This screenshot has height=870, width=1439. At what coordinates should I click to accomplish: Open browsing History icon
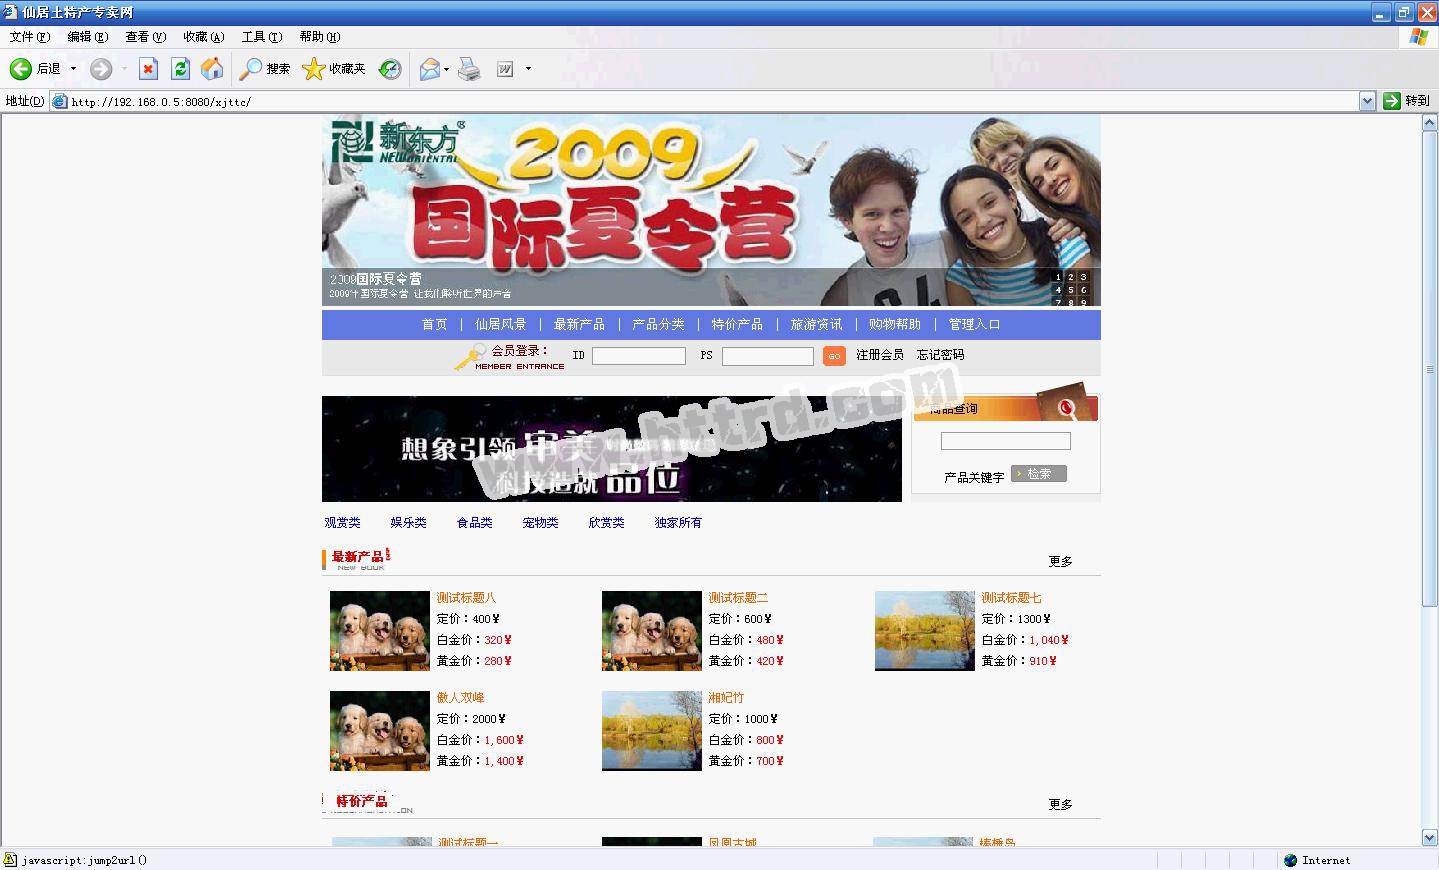tap(390, 68)
